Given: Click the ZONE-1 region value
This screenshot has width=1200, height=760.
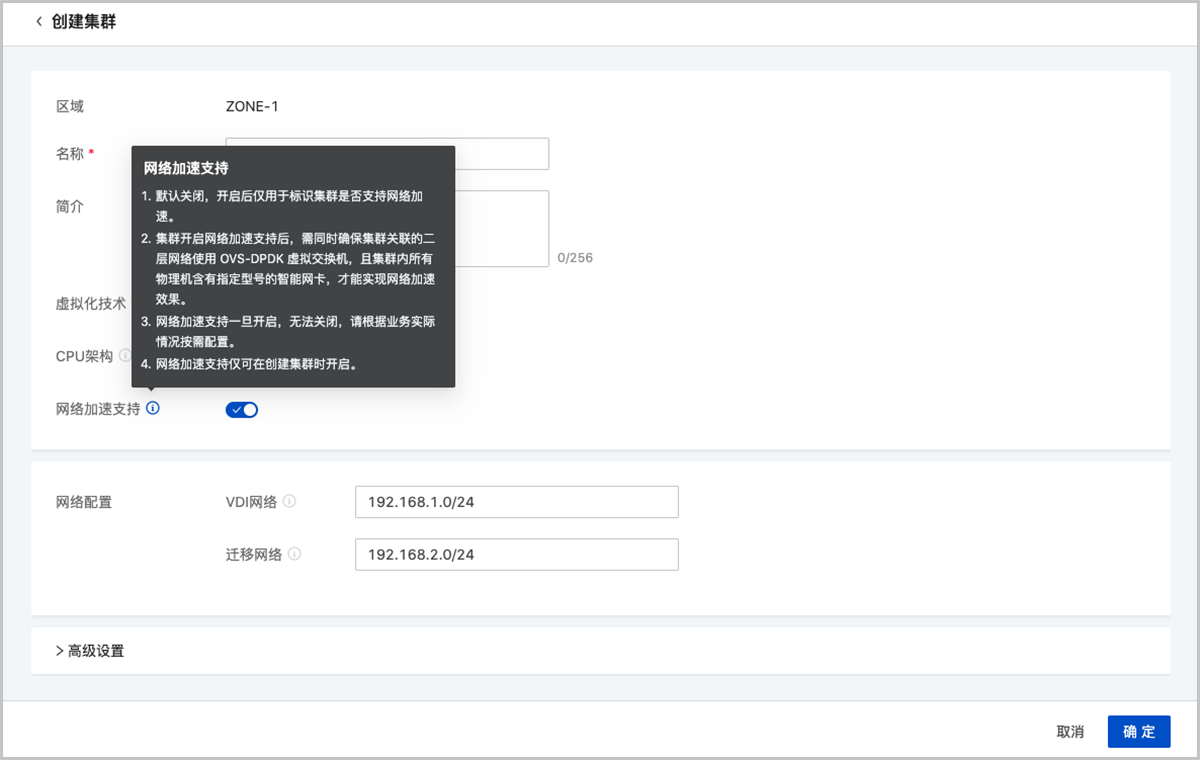Looking at the screenshot, I should pos(251,106).
